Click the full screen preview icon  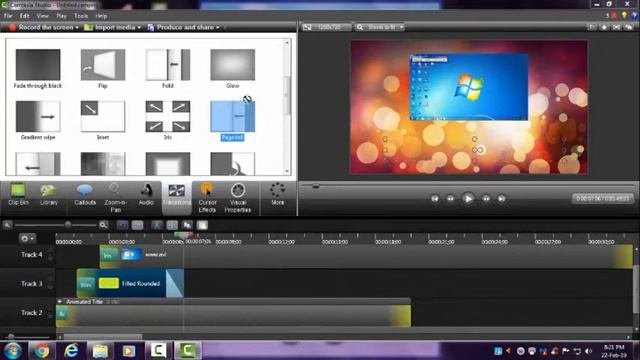click(616, 27)
